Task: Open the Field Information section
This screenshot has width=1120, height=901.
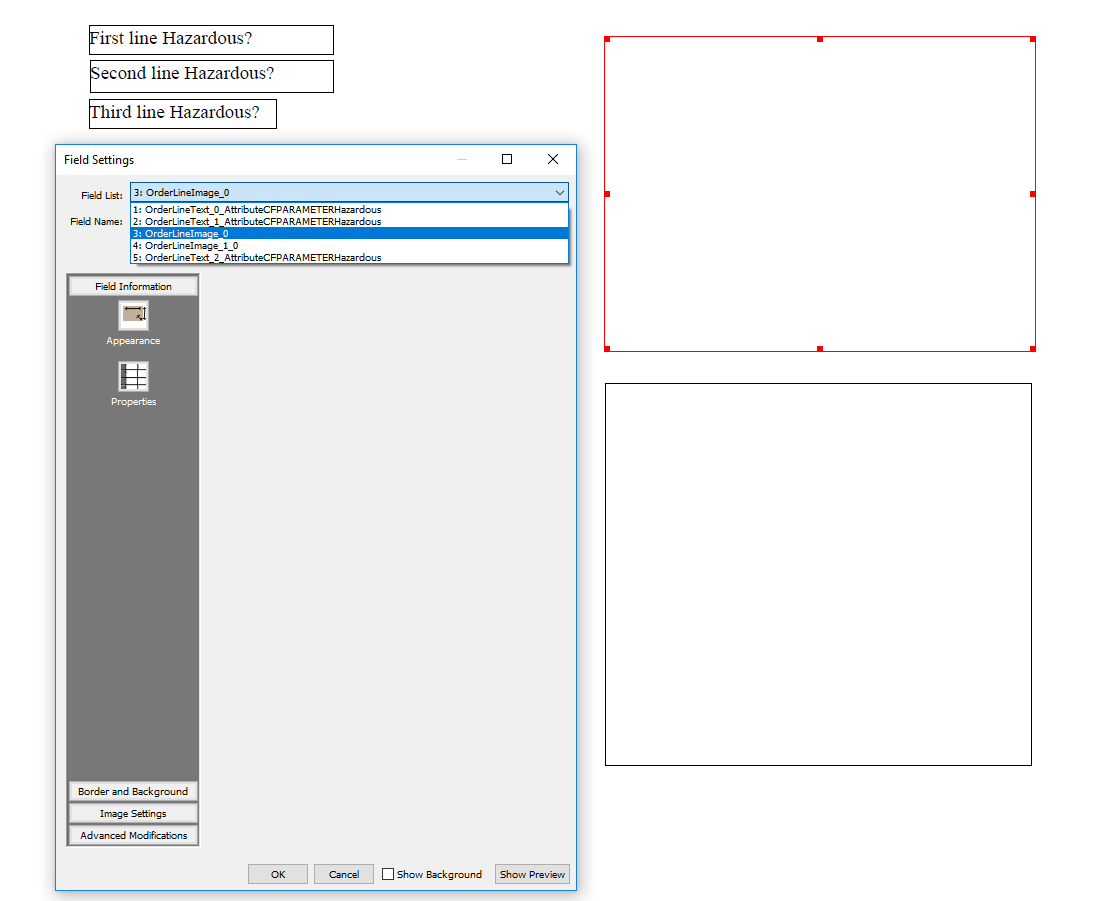Action: (133, 286)
